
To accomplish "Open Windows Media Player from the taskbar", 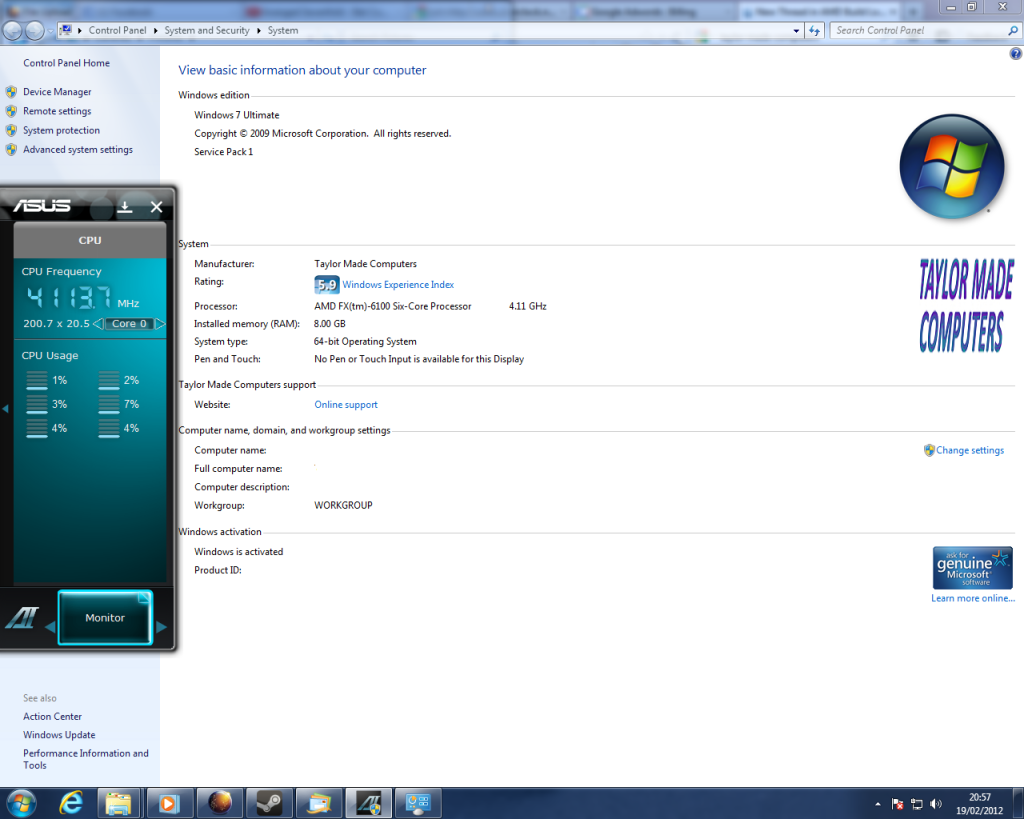I will pyautogui.click(x=168, y=803).
